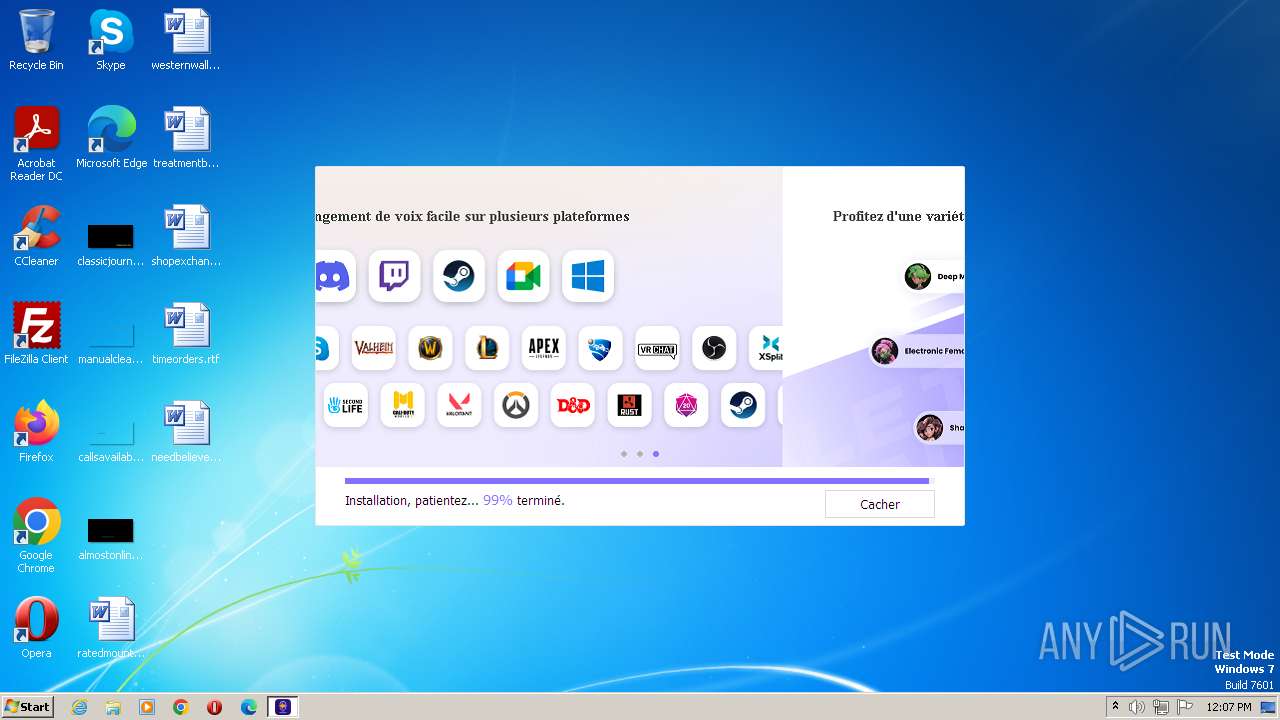Click the Overwatch icon

click(516, 405)
